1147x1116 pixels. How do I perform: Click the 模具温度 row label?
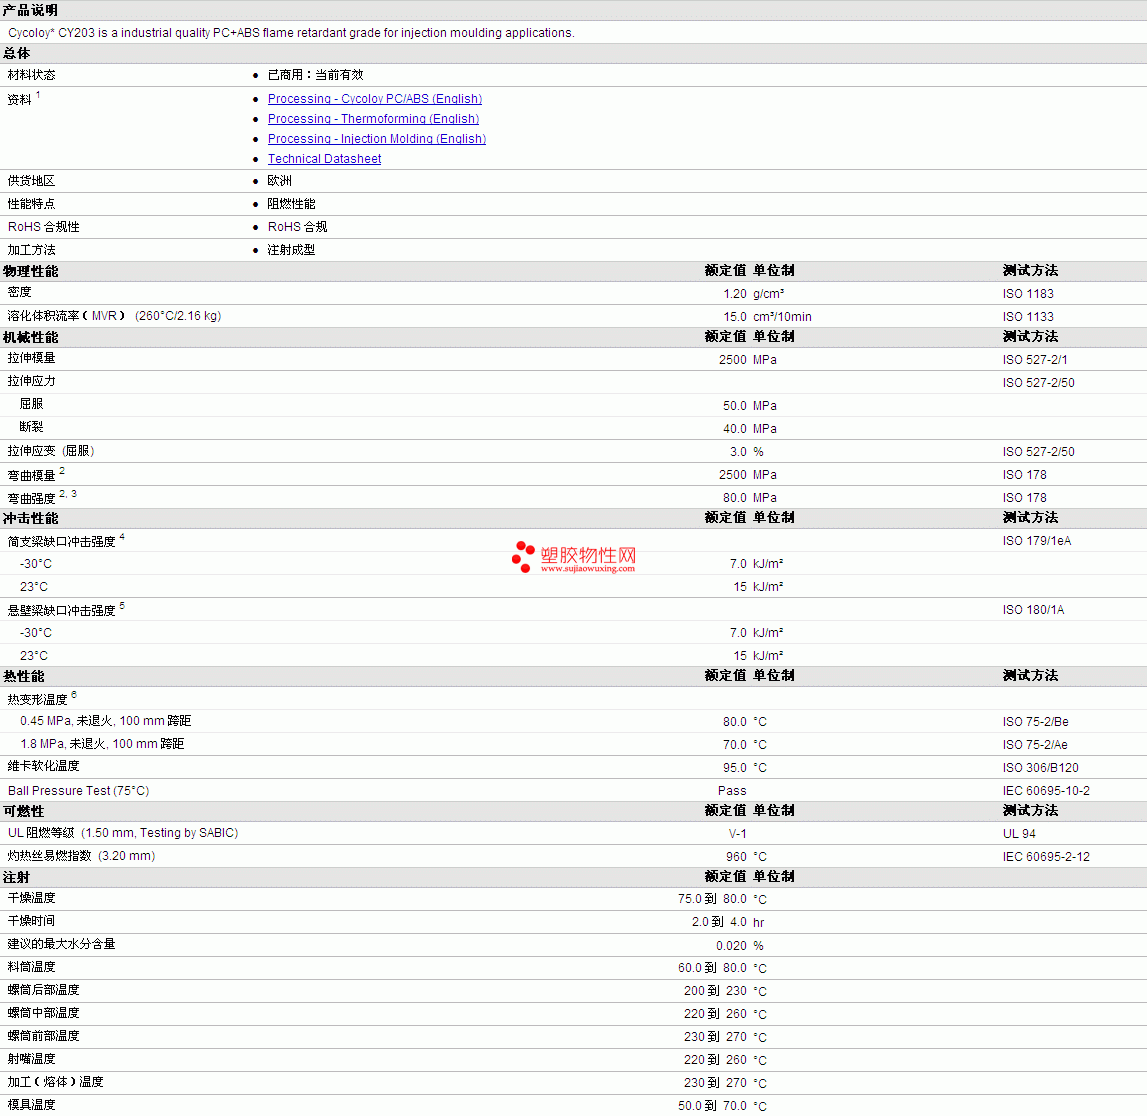(31, 1104)
